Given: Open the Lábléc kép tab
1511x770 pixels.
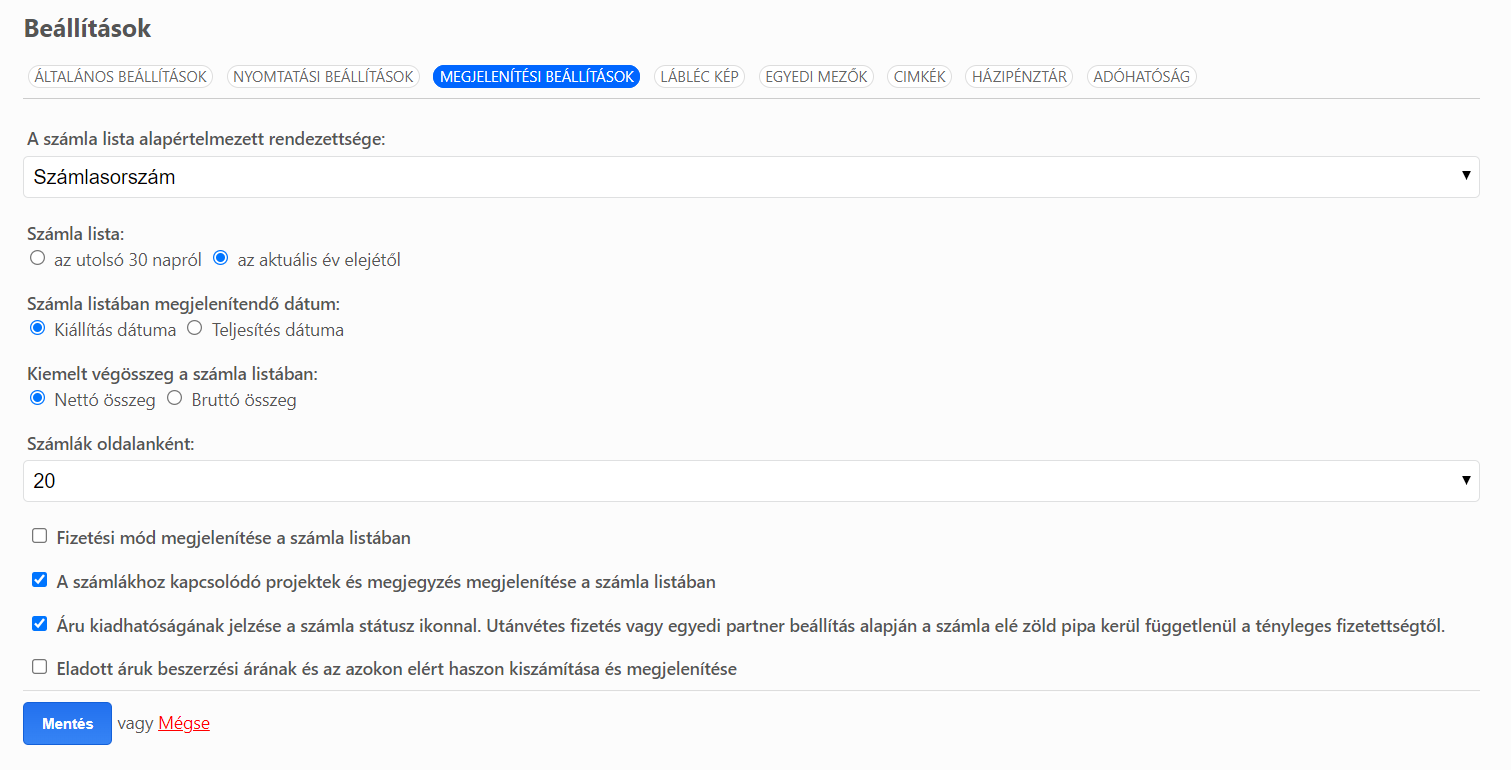Looking at the screenshot, I should [699, 77].
